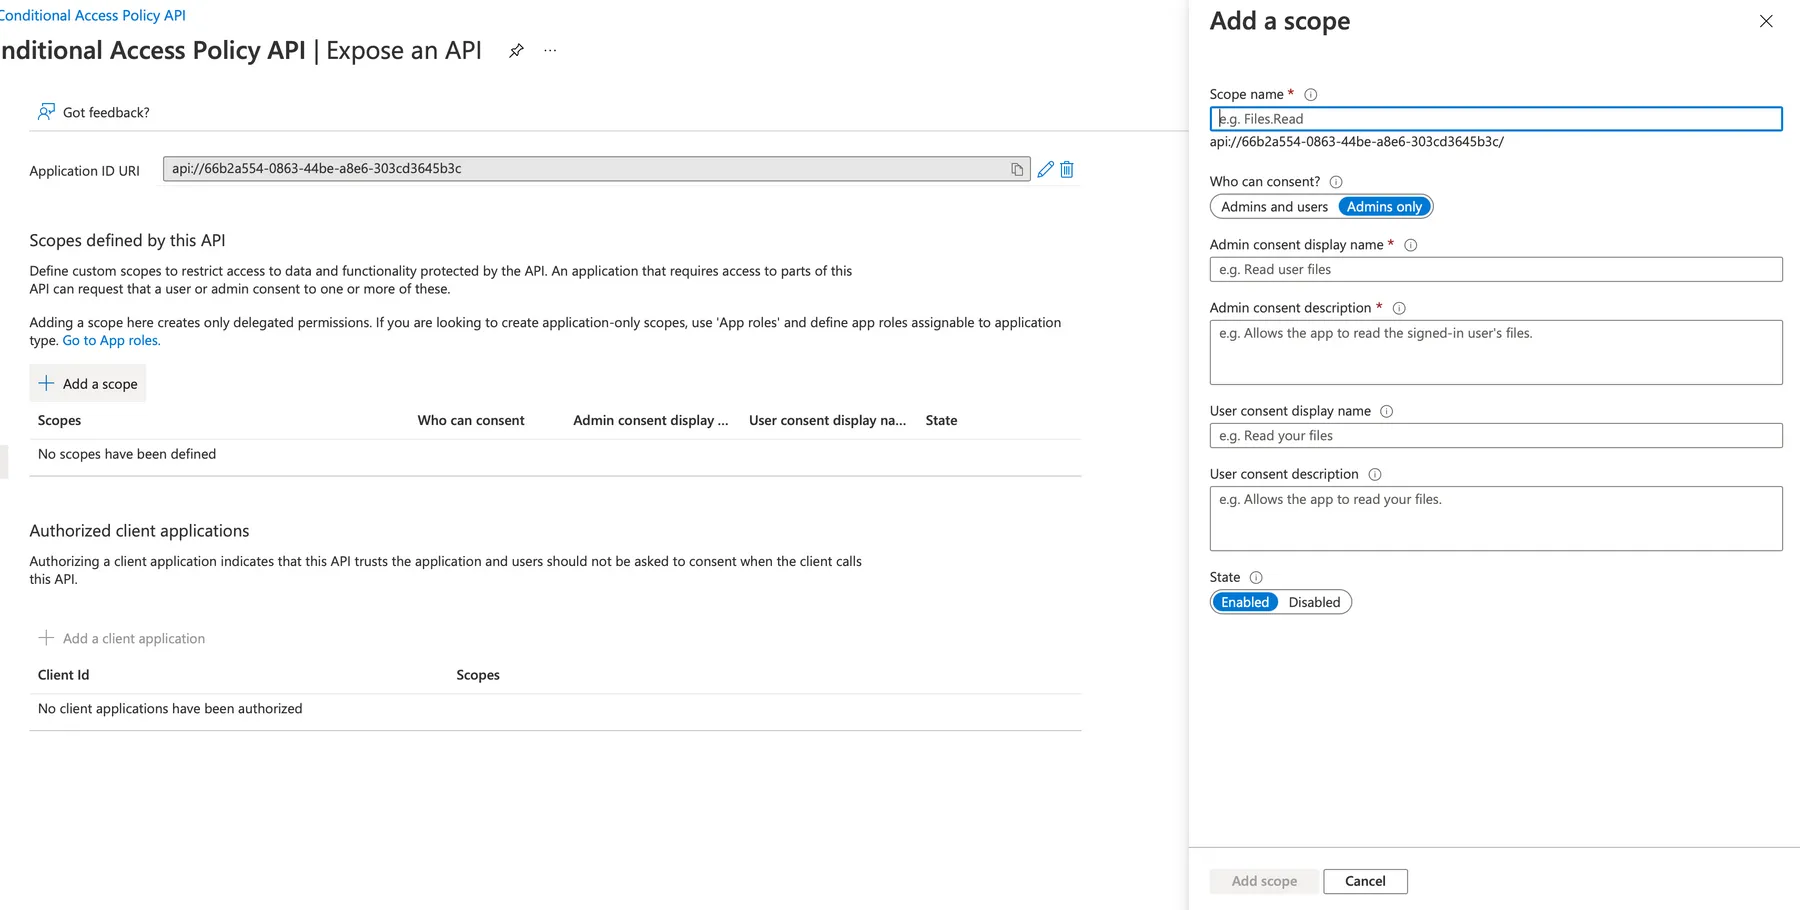Screen dimensions: 1800x910
Task: Pin the Expose an API page
Action: [x=516, y=50]
